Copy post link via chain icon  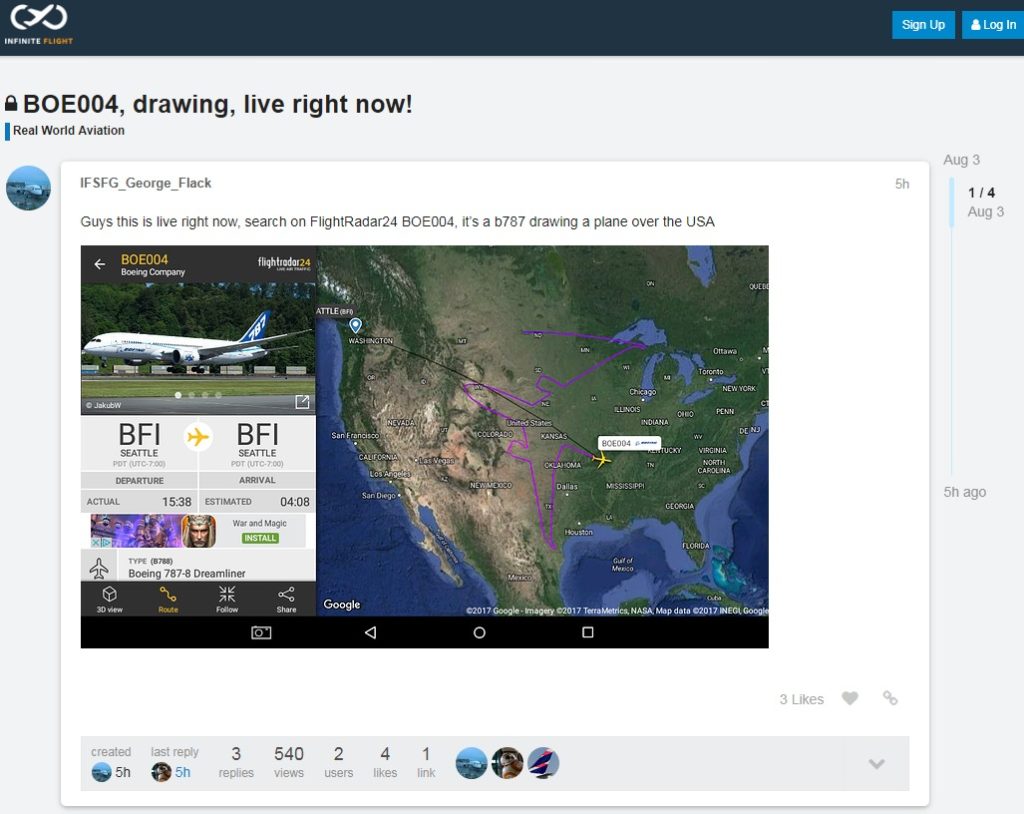tap(889, 698)
